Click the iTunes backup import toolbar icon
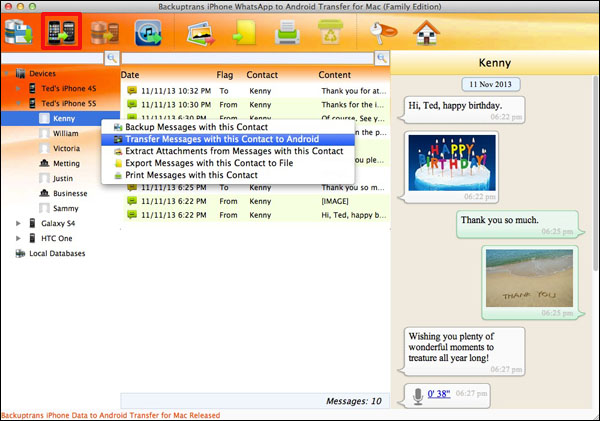The image size is (600, 421). point(148,32)
